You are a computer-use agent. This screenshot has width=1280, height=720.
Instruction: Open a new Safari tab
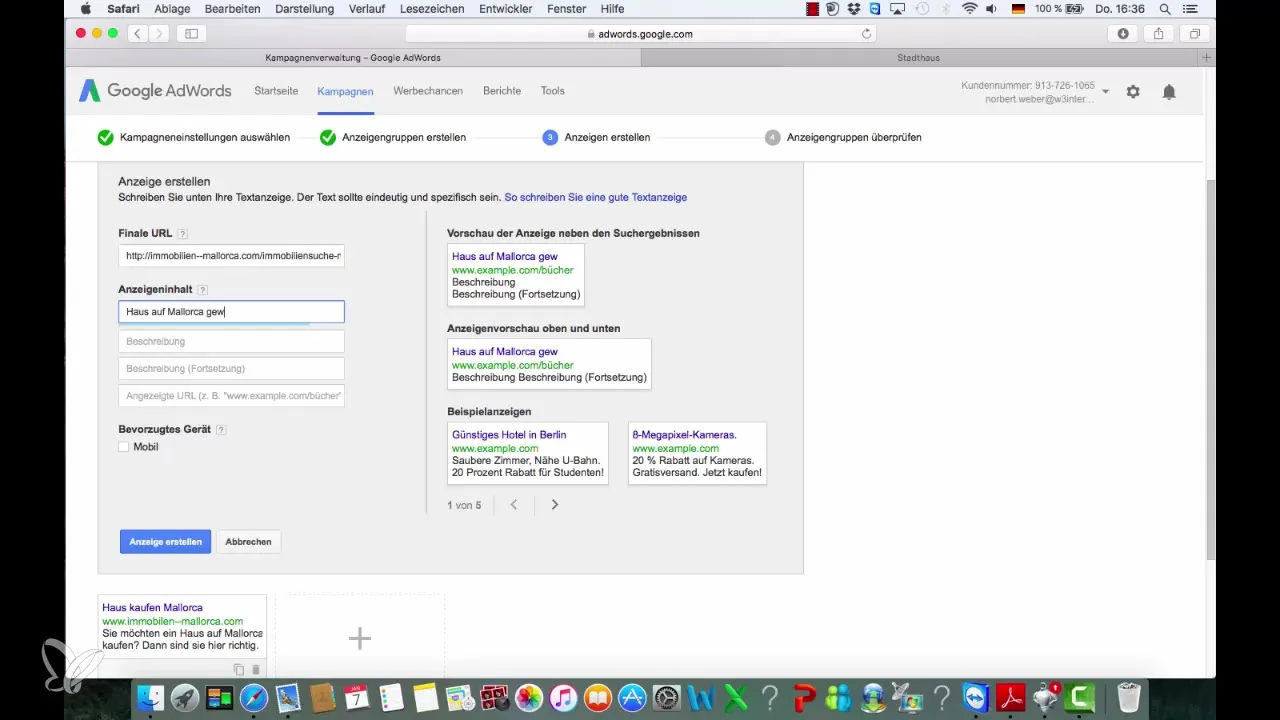tap(1207, 58)
